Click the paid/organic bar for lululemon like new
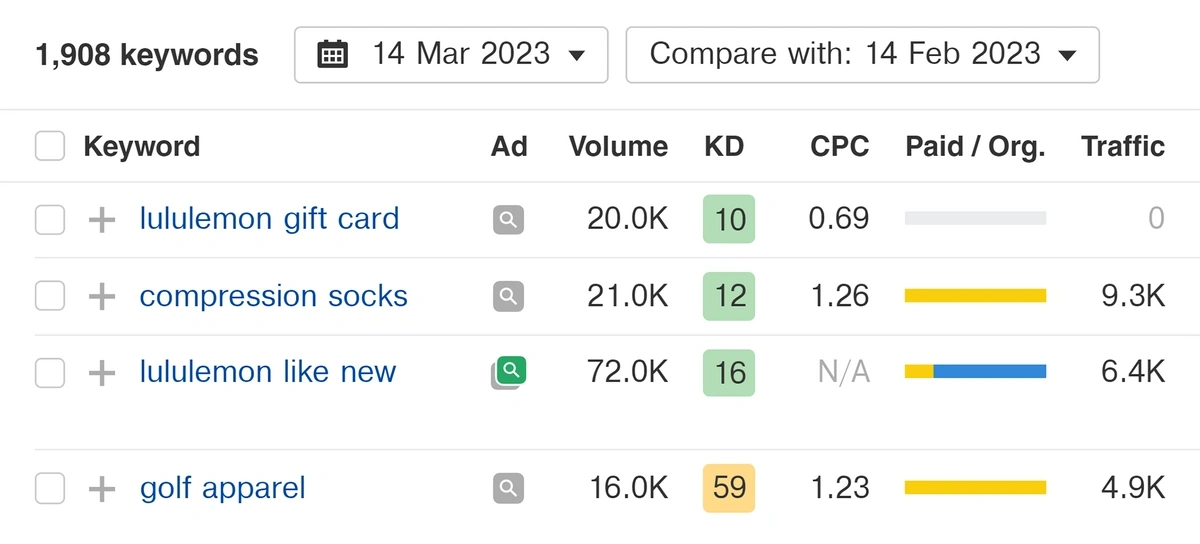Image resolution: width=1200 pixels, height=544 pixels. click(975, 372)
